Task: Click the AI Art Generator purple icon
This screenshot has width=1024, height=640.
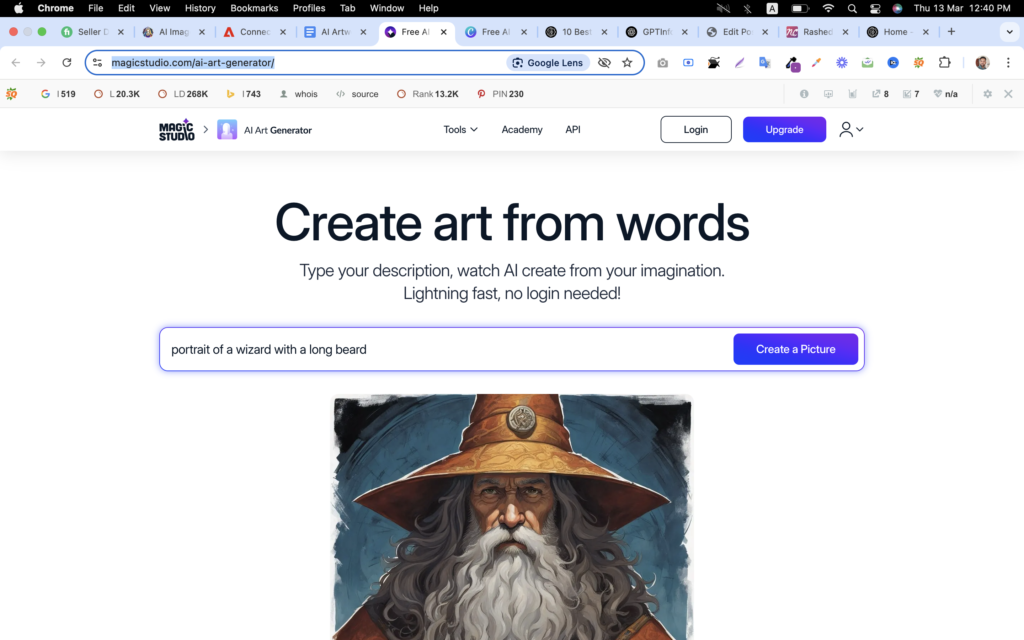Action: [227, 129]
